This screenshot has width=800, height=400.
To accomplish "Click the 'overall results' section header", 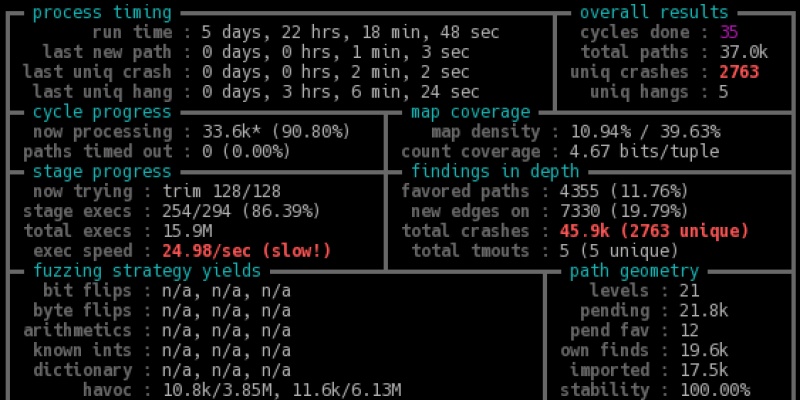I will [x=654, y=12].
